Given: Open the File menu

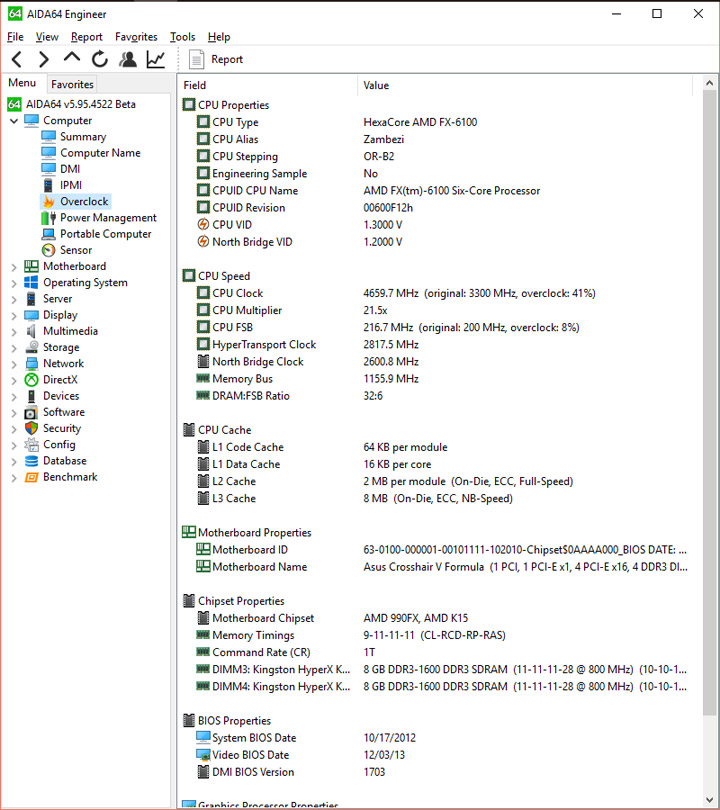Looking at the screenshot, I should click(x=15, y=37).
